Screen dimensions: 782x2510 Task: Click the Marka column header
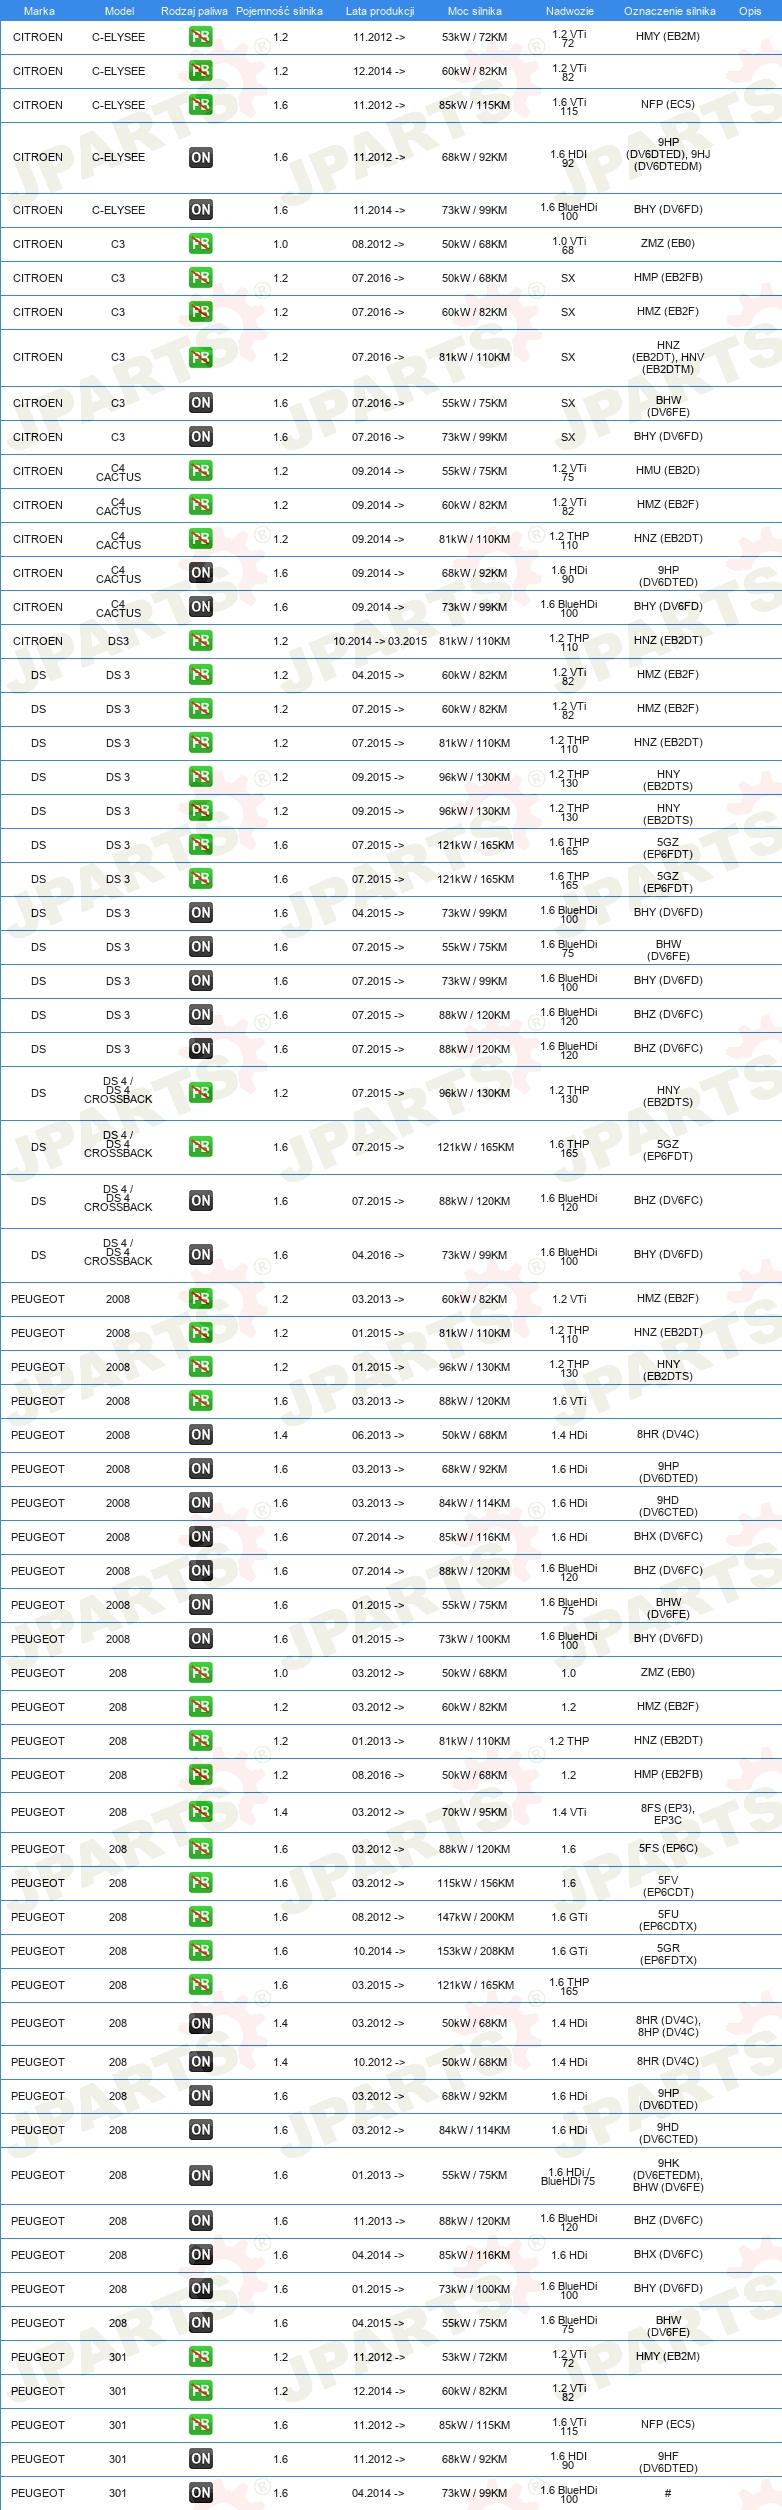click(x=38, y=11)
